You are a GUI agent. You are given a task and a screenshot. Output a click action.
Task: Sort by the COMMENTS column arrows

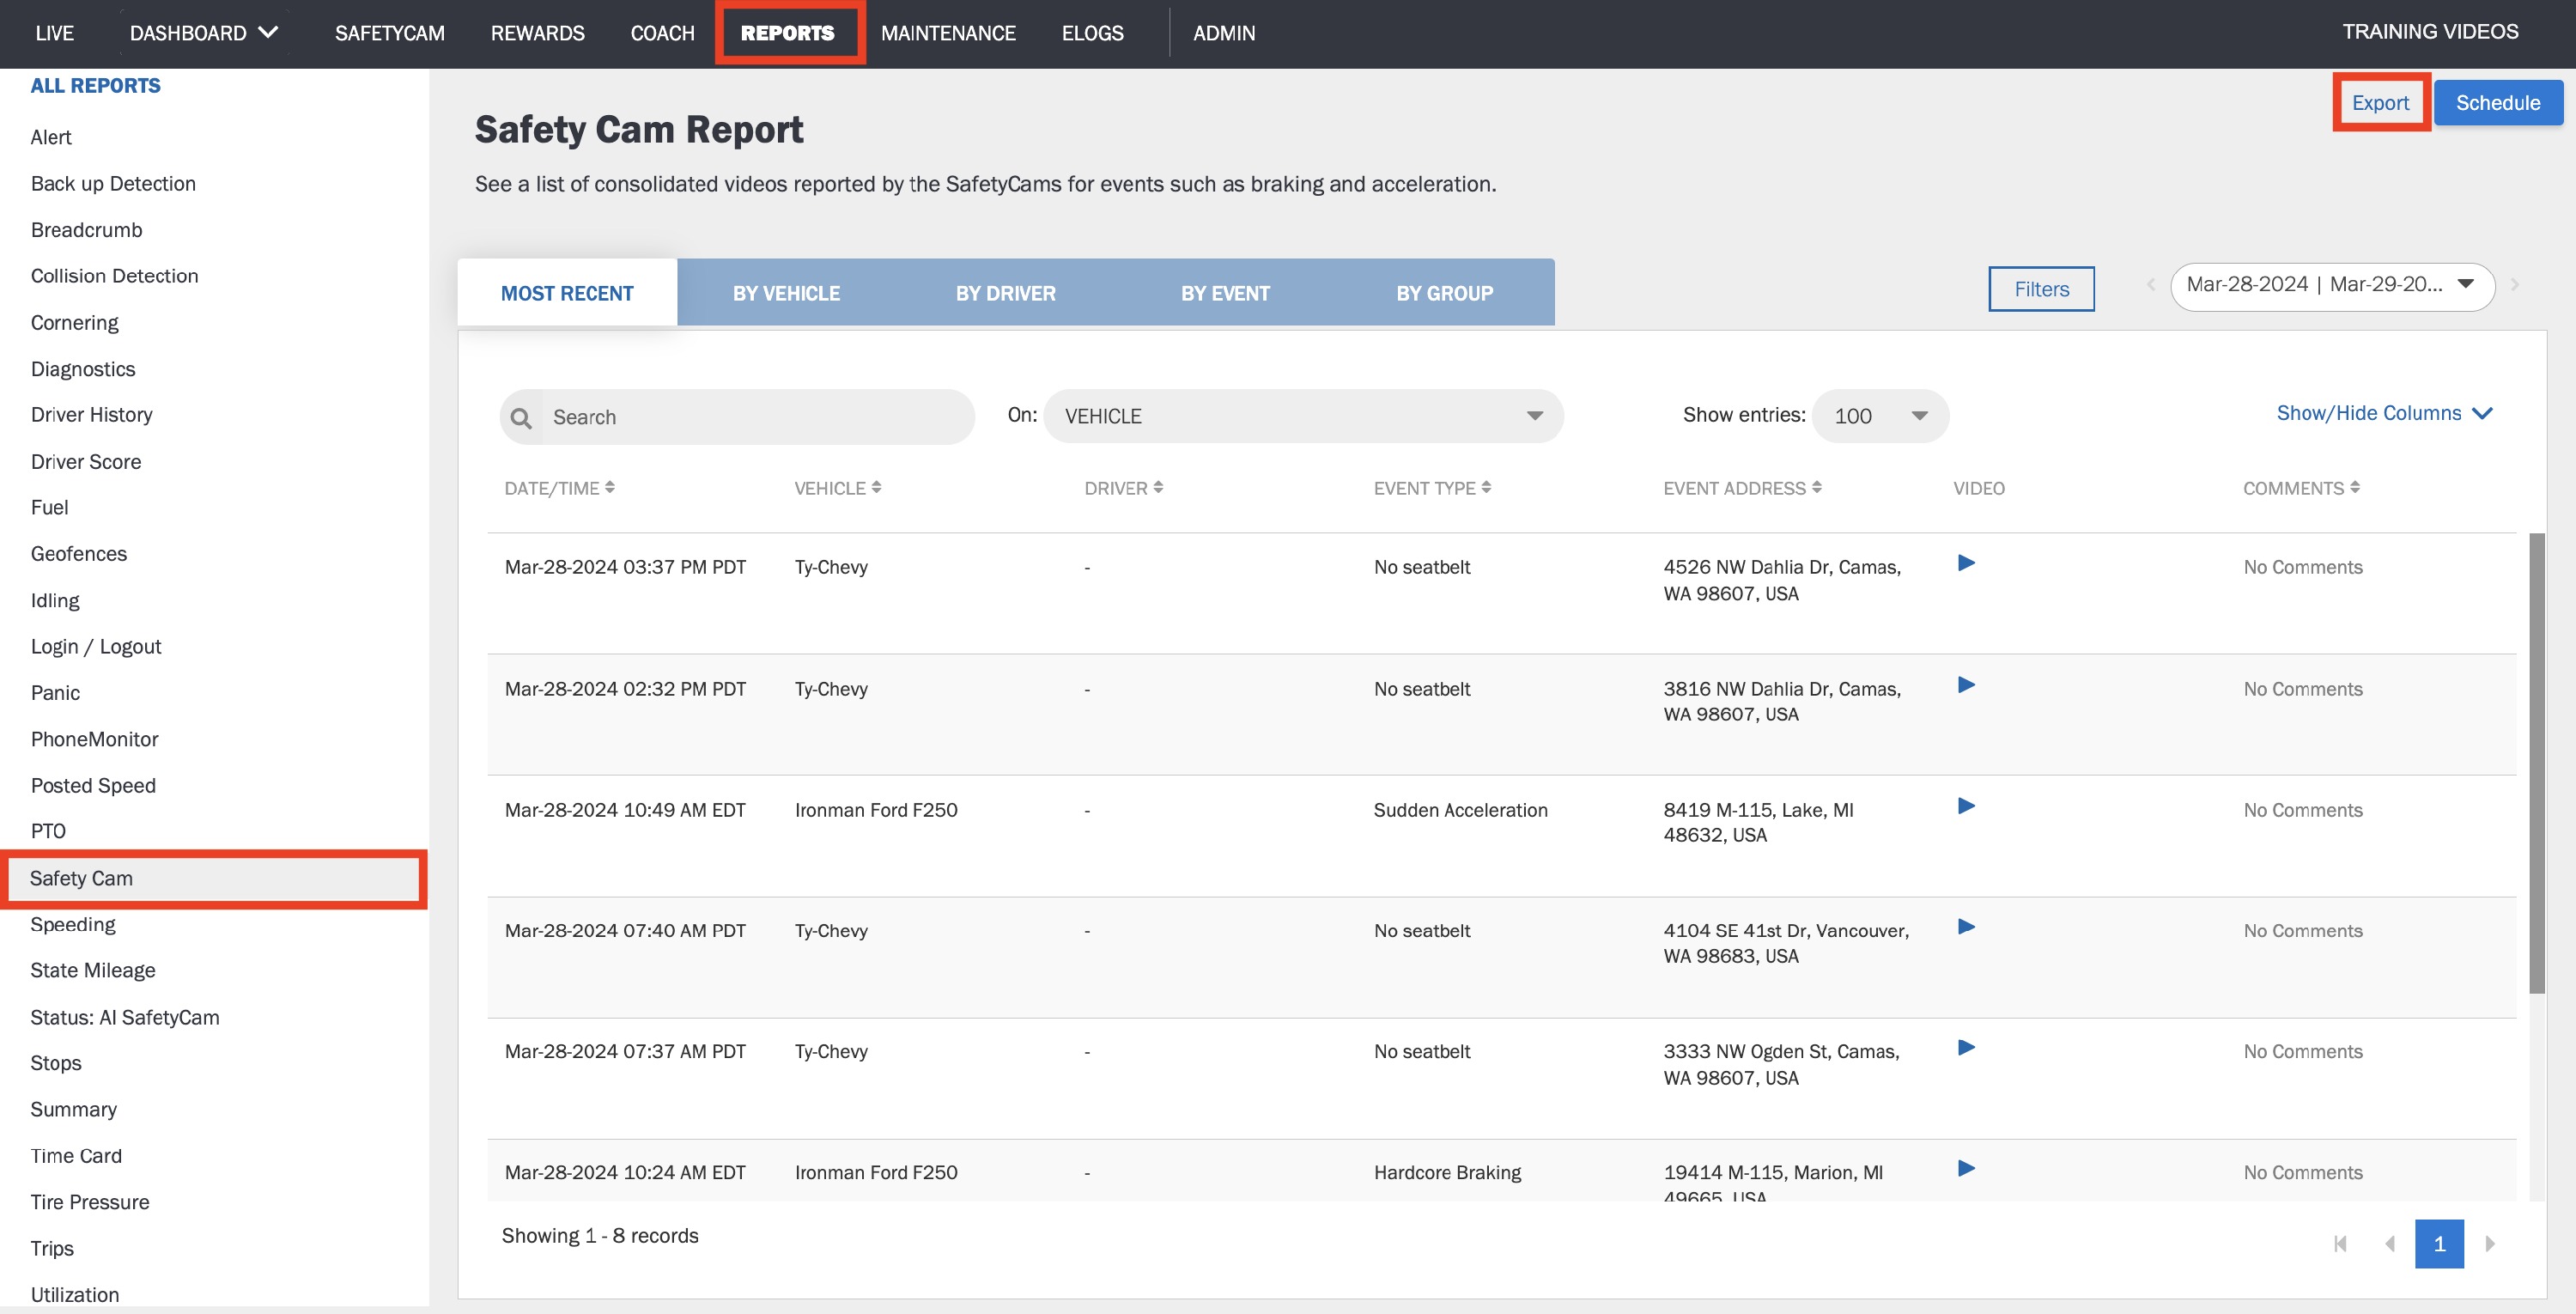[2355, 487]
